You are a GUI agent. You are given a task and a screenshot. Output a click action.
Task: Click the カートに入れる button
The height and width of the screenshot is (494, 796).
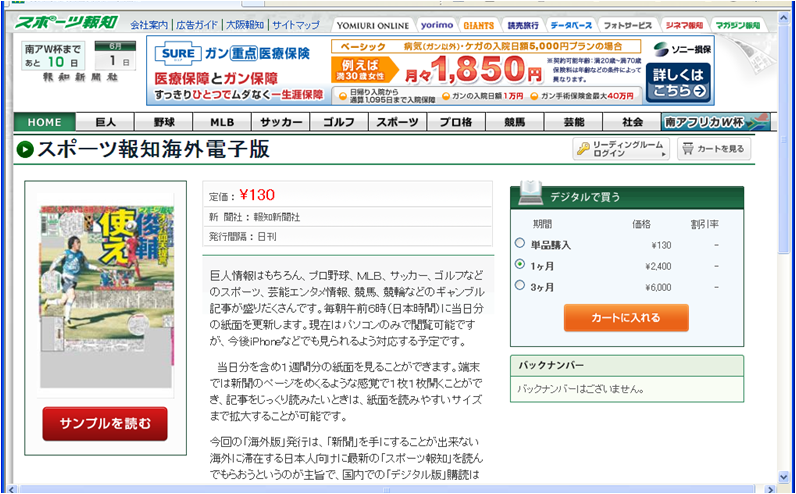pyautogui.click(x=626, y=318)
